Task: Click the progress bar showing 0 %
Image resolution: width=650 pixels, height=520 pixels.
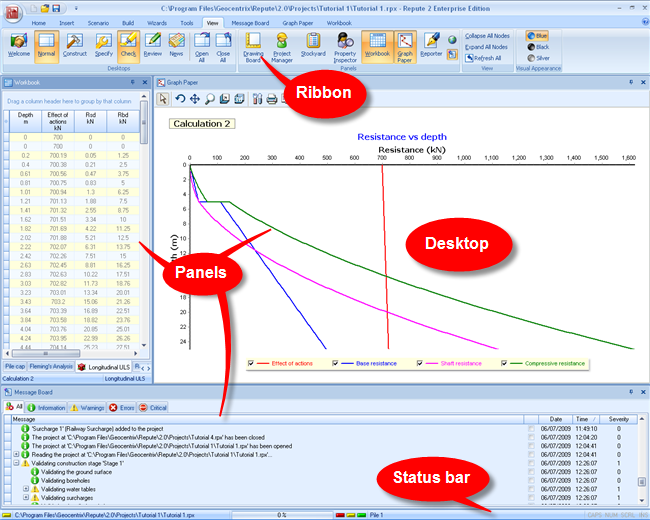Action: [x=282, y=515]
